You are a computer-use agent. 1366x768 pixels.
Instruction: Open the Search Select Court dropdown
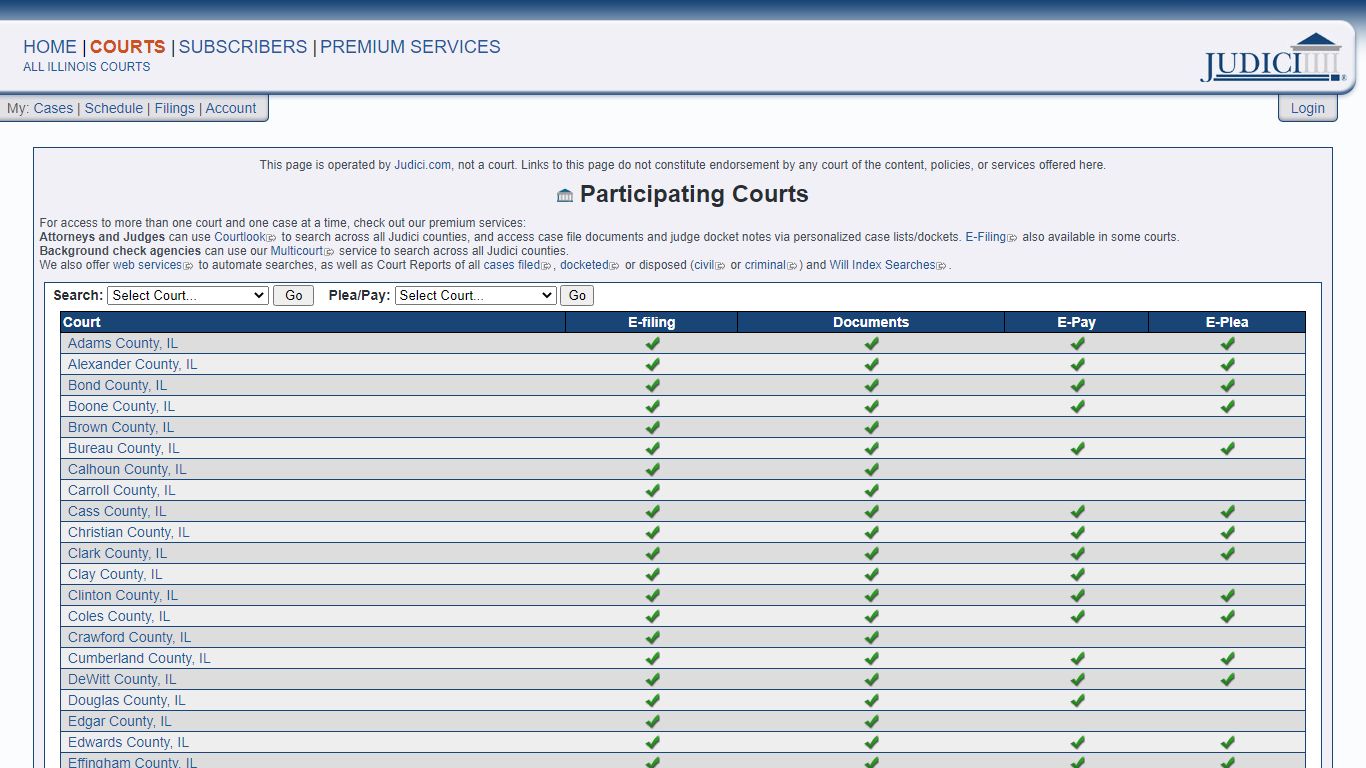coord(188,295)
